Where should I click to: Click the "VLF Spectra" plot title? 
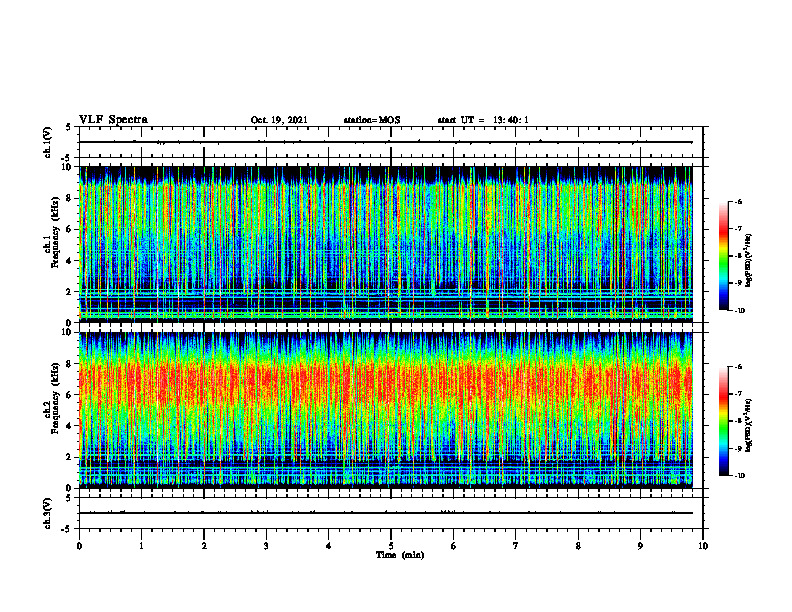[x=113, y=120]
